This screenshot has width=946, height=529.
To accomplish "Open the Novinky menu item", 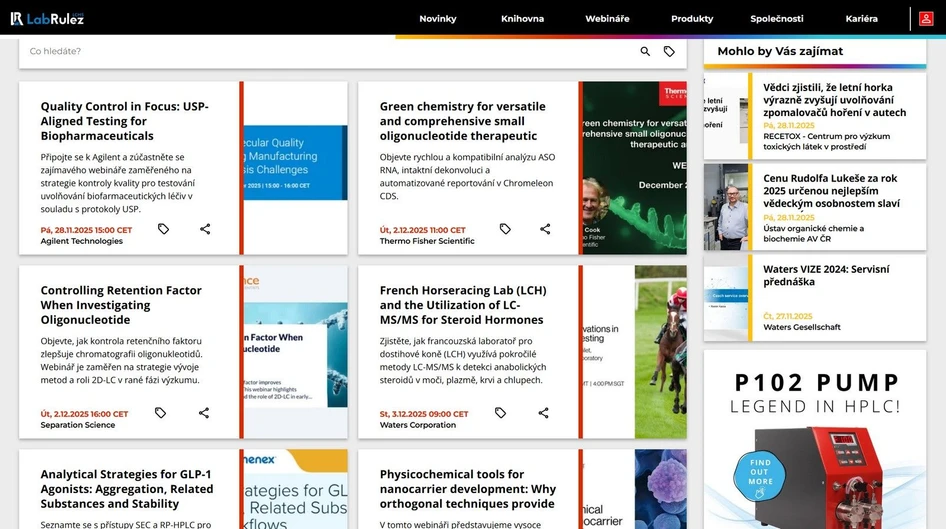I will [x=438, y=19].
